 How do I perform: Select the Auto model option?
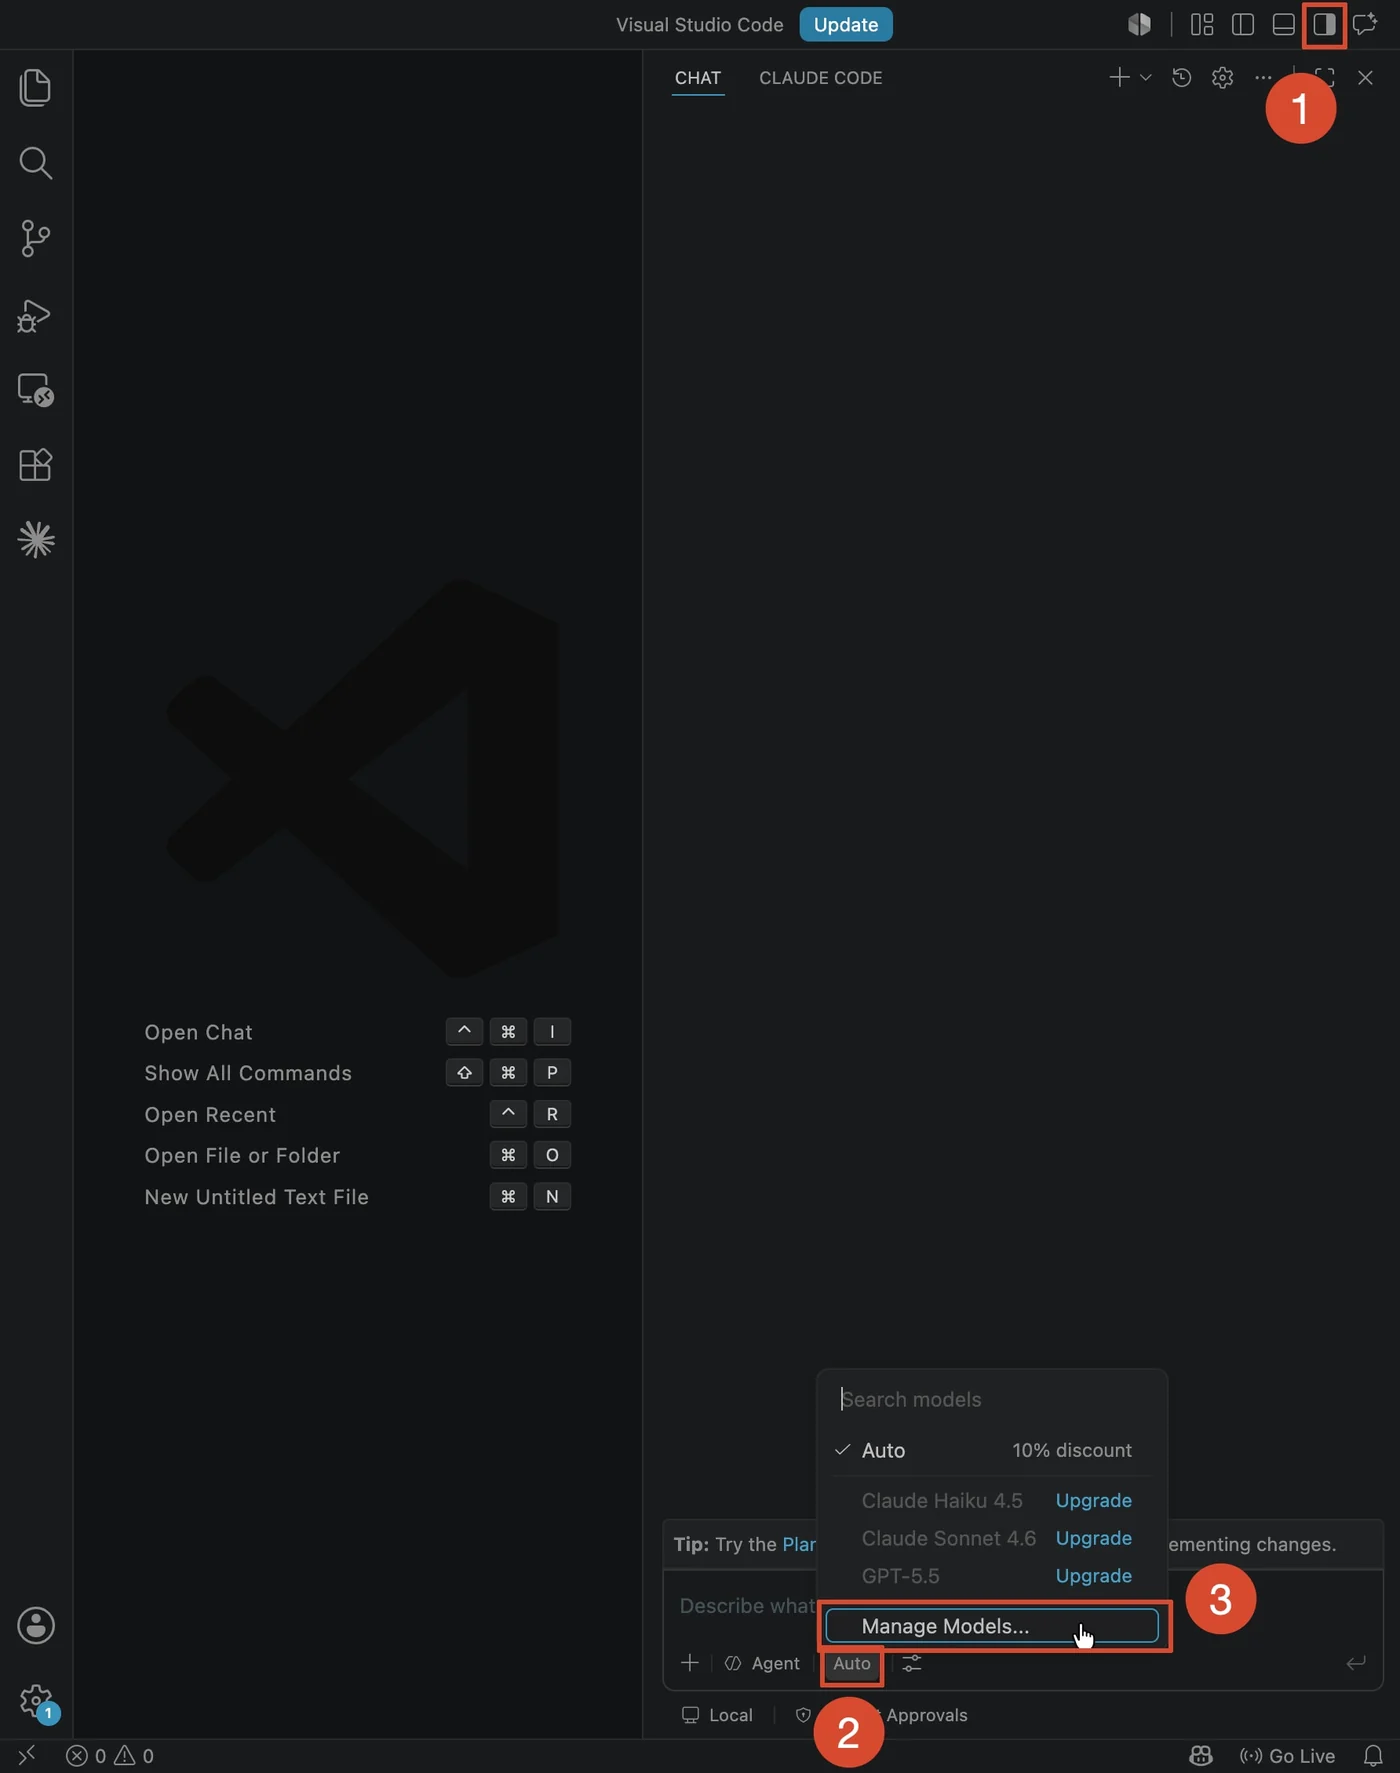coord(992,1450)
